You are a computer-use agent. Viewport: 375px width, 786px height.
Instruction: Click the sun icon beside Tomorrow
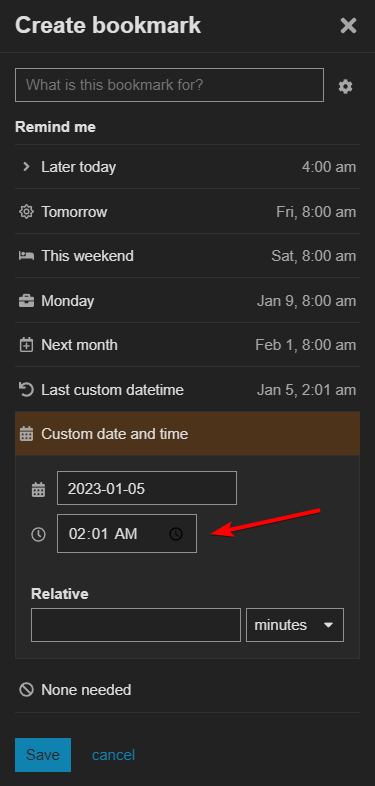(26, 212)
